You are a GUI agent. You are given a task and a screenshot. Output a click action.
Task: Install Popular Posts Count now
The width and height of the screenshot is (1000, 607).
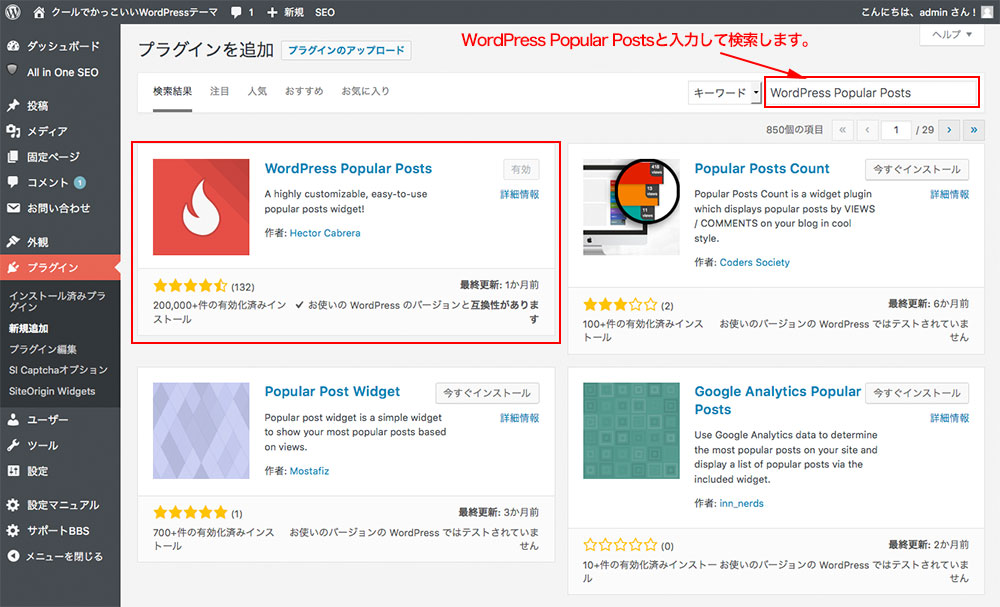point(917,170)
